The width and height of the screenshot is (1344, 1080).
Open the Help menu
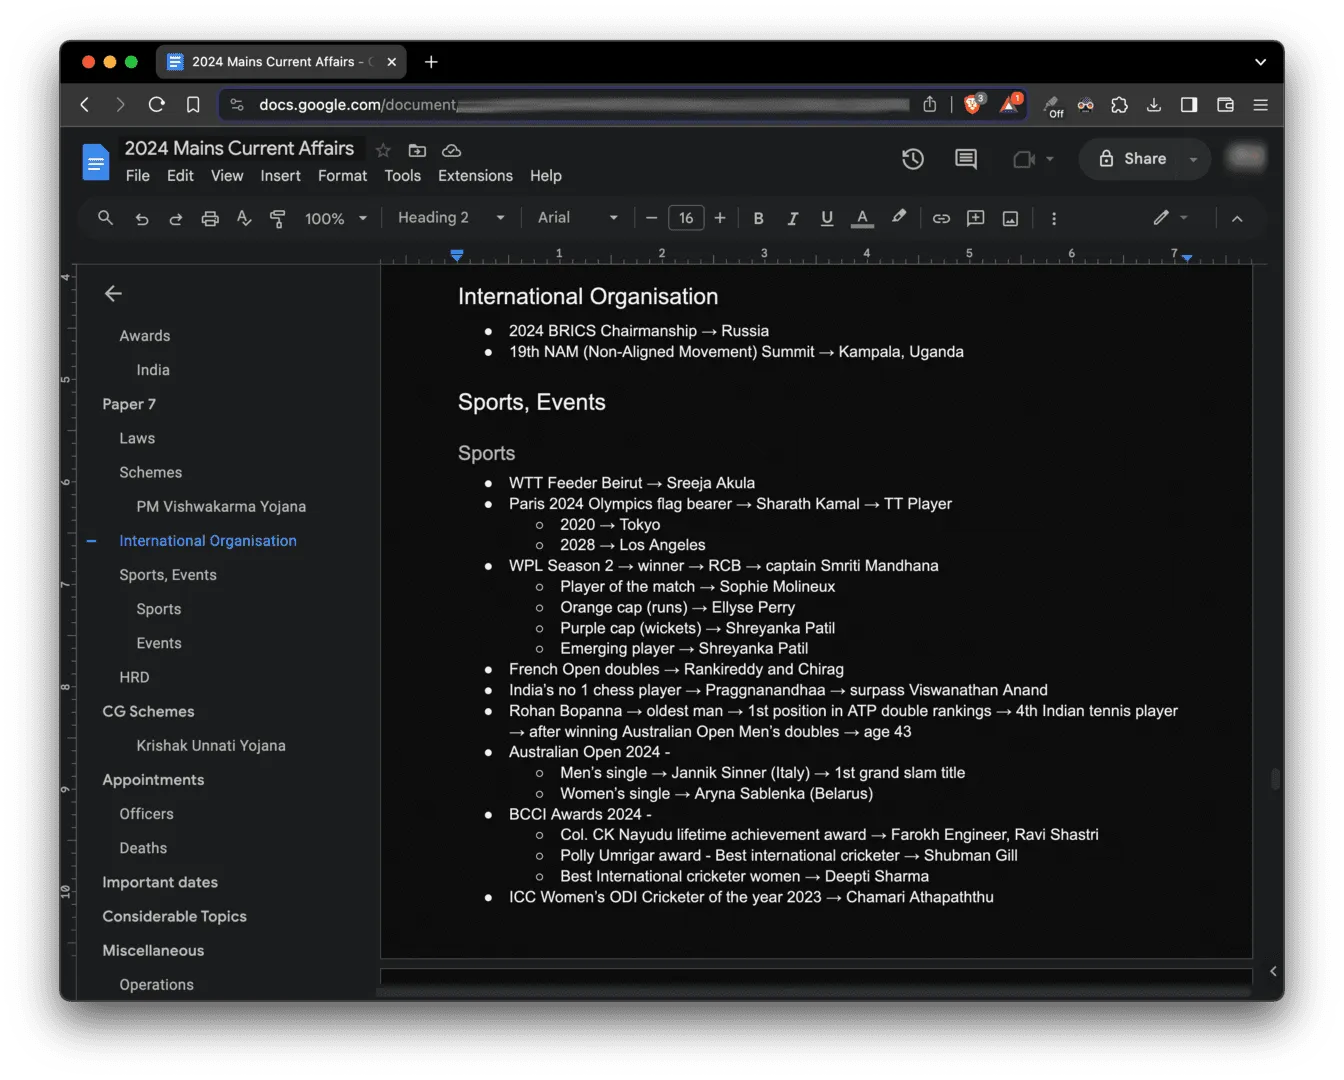coord(545,176)
